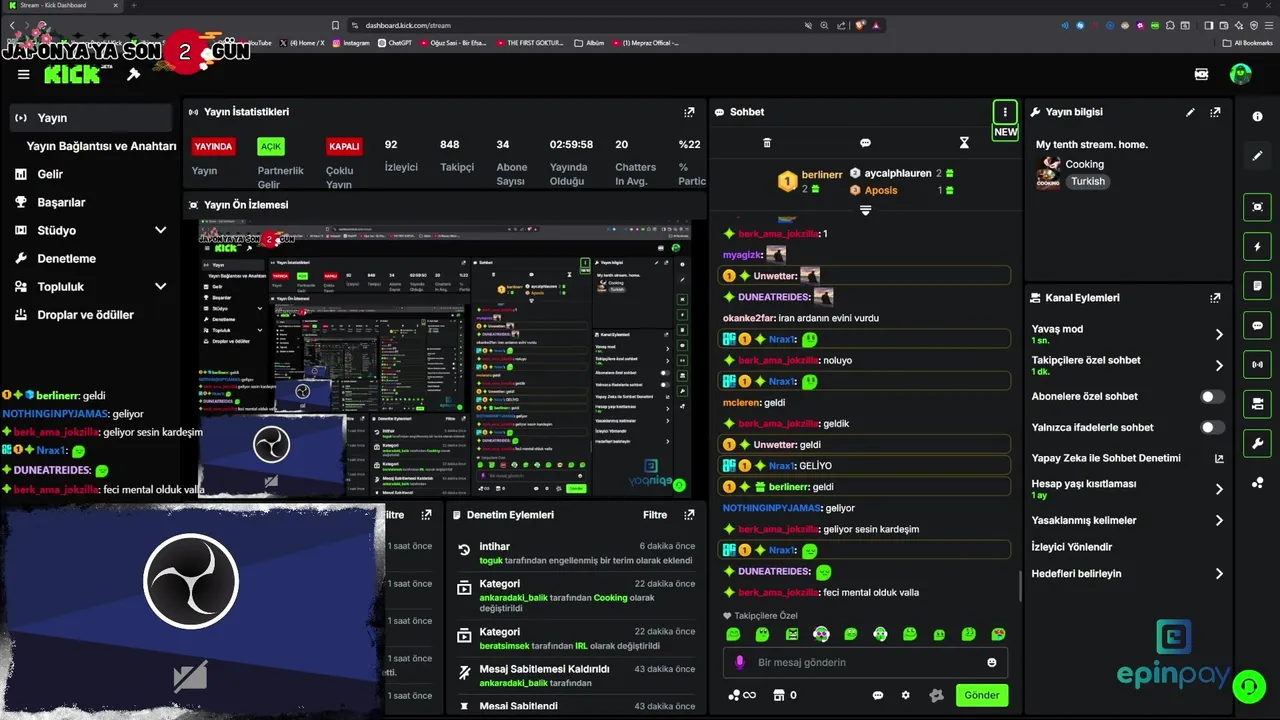Expand the Stüdyo sidebar section
Viewport: 1280px width, 720px height.
[x=160, y=230]
